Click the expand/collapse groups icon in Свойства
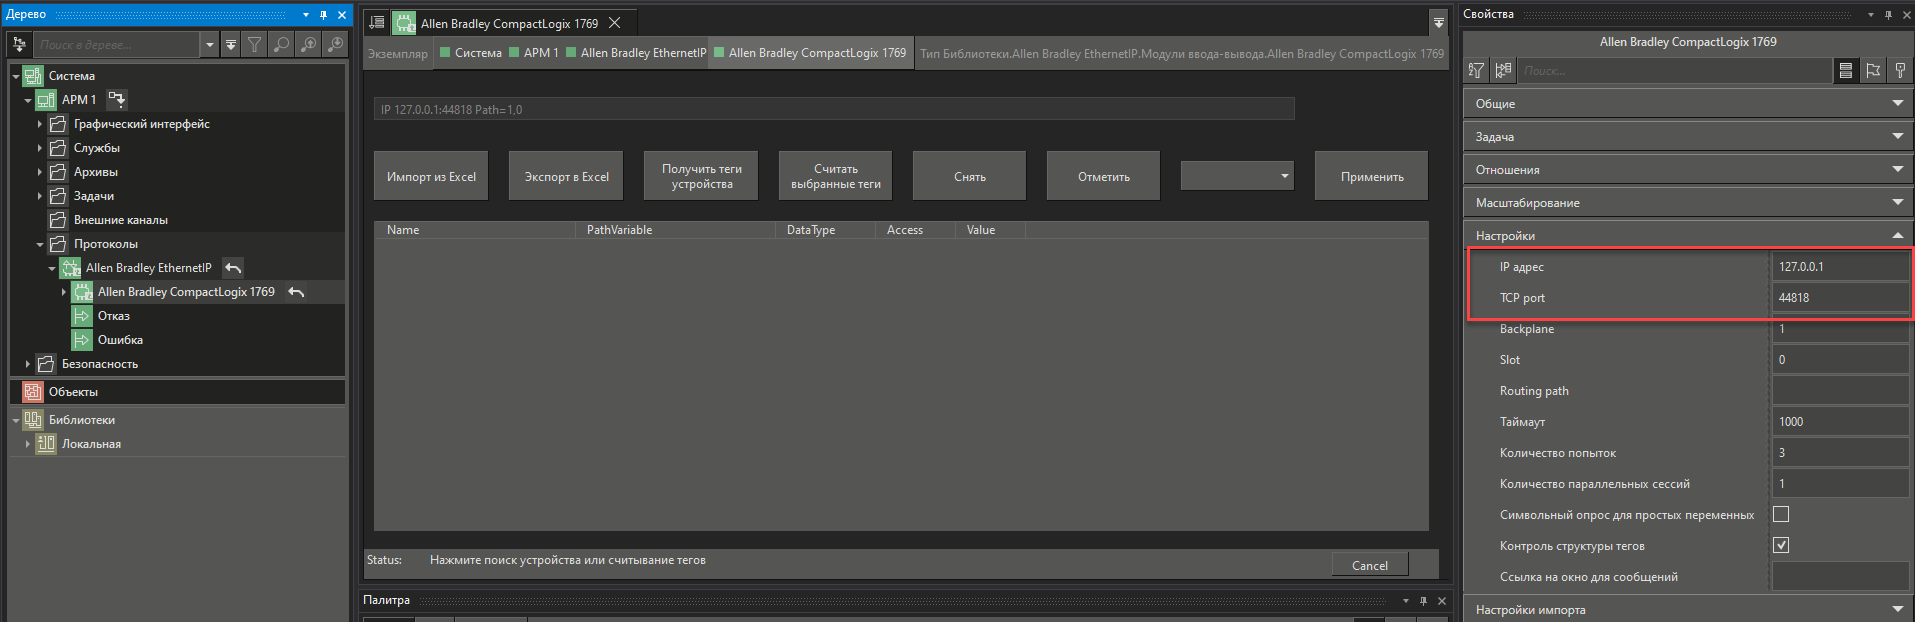The width and height of the screenshot is (1915, 622). (x=1503, y=71)
